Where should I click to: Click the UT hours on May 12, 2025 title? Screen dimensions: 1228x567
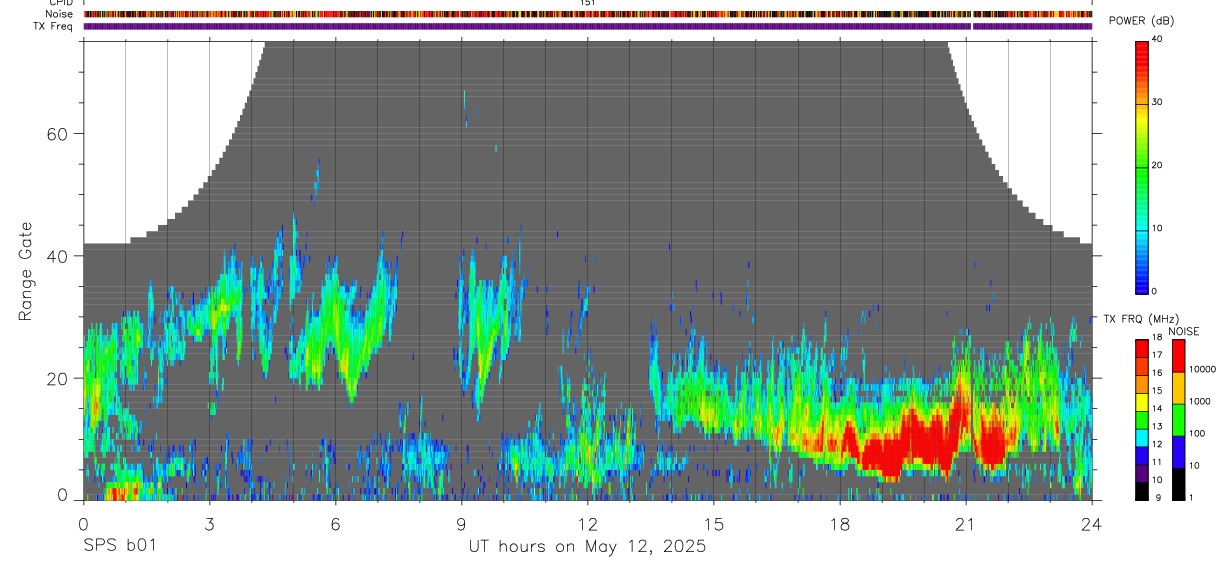(587, 547)
